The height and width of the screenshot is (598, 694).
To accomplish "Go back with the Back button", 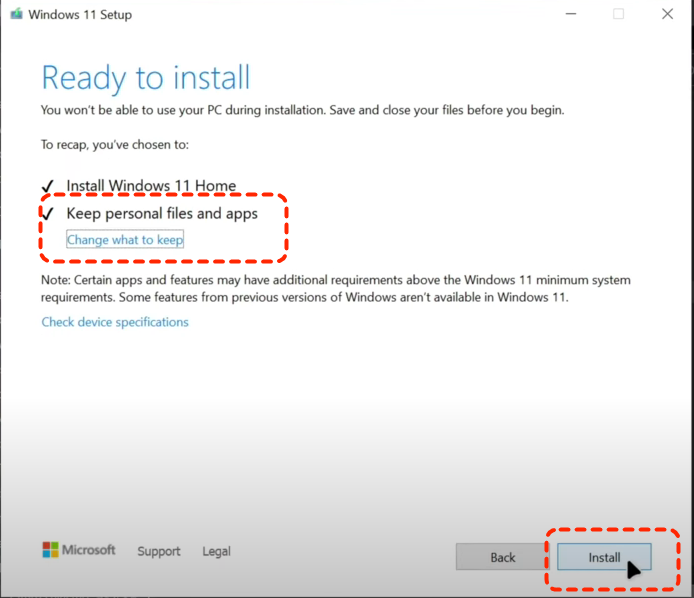I will click(x=502, y=557).
